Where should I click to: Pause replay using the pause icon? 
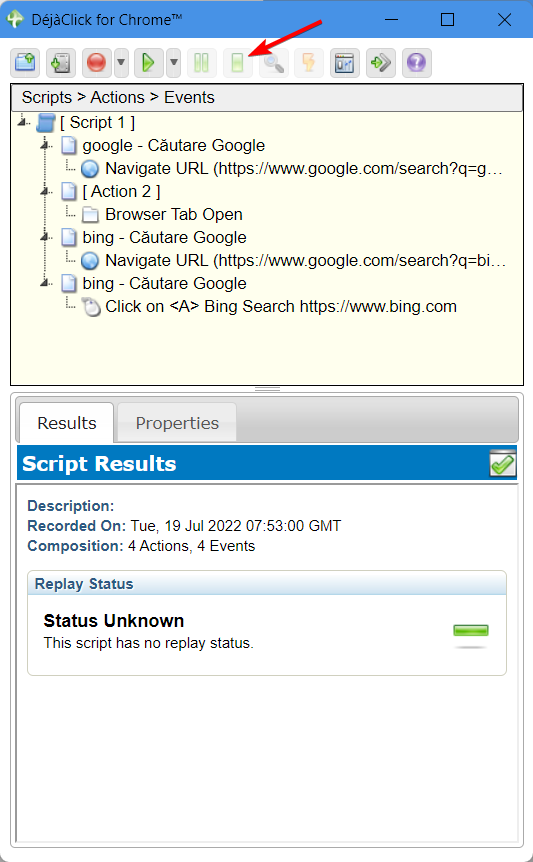202,63
